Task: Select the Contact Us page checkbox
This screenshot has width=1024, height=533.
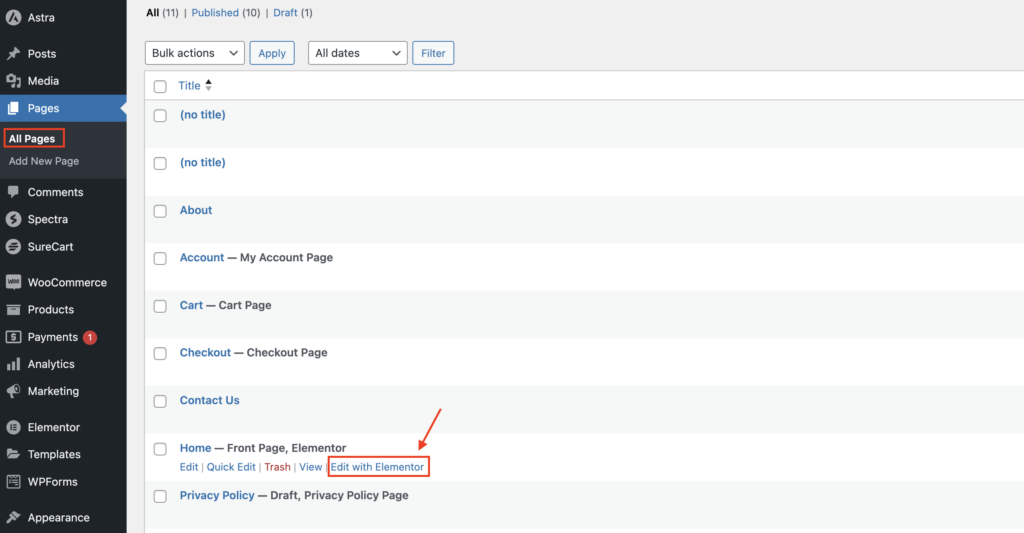Action: (160, 401)
